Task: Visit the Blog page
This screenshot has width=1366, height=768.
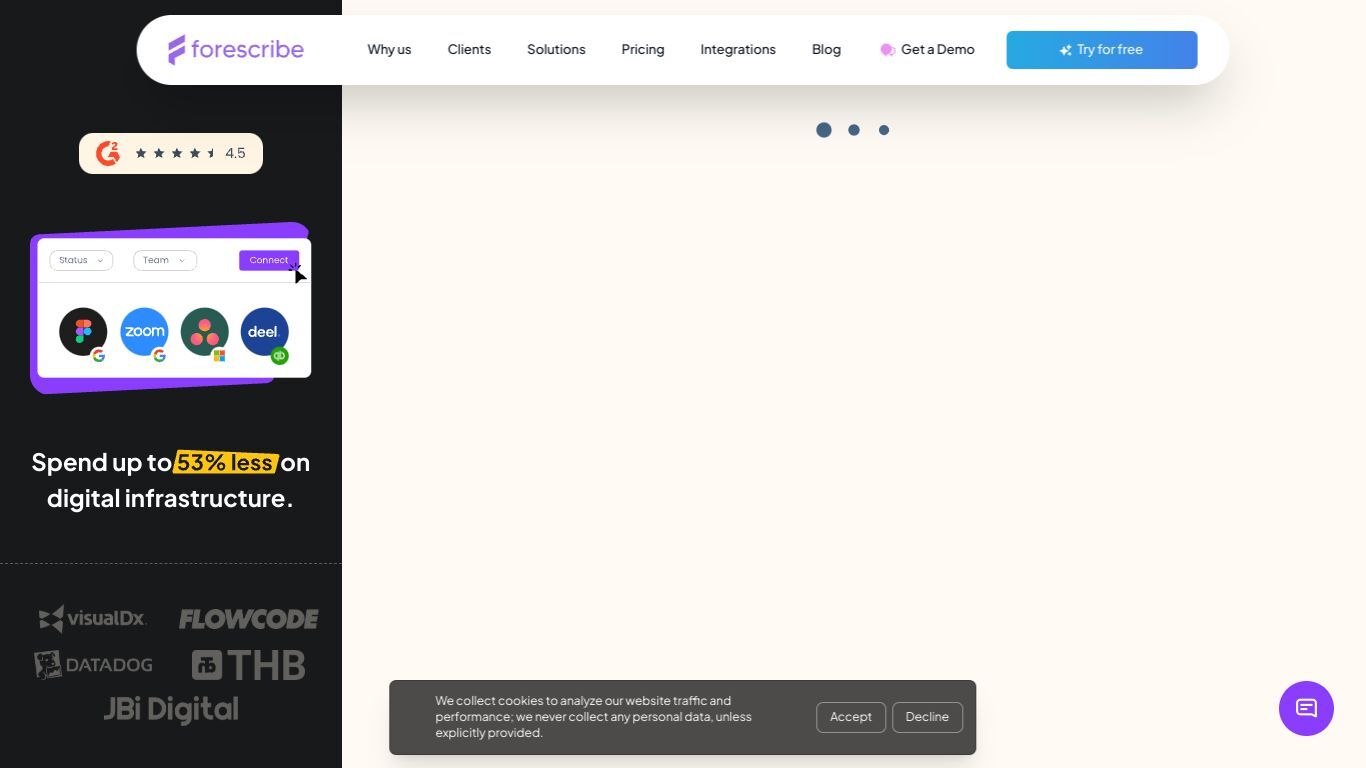Action: pos(826,49)
